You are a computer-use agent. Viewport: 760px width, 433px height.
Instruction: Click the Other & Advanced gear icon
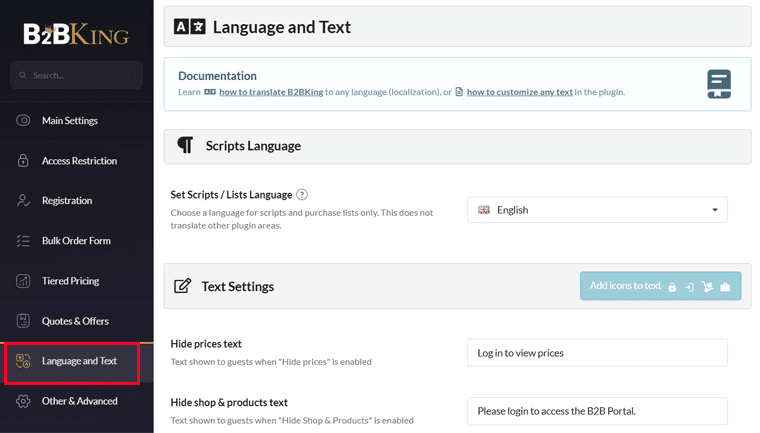click(23, 401)
